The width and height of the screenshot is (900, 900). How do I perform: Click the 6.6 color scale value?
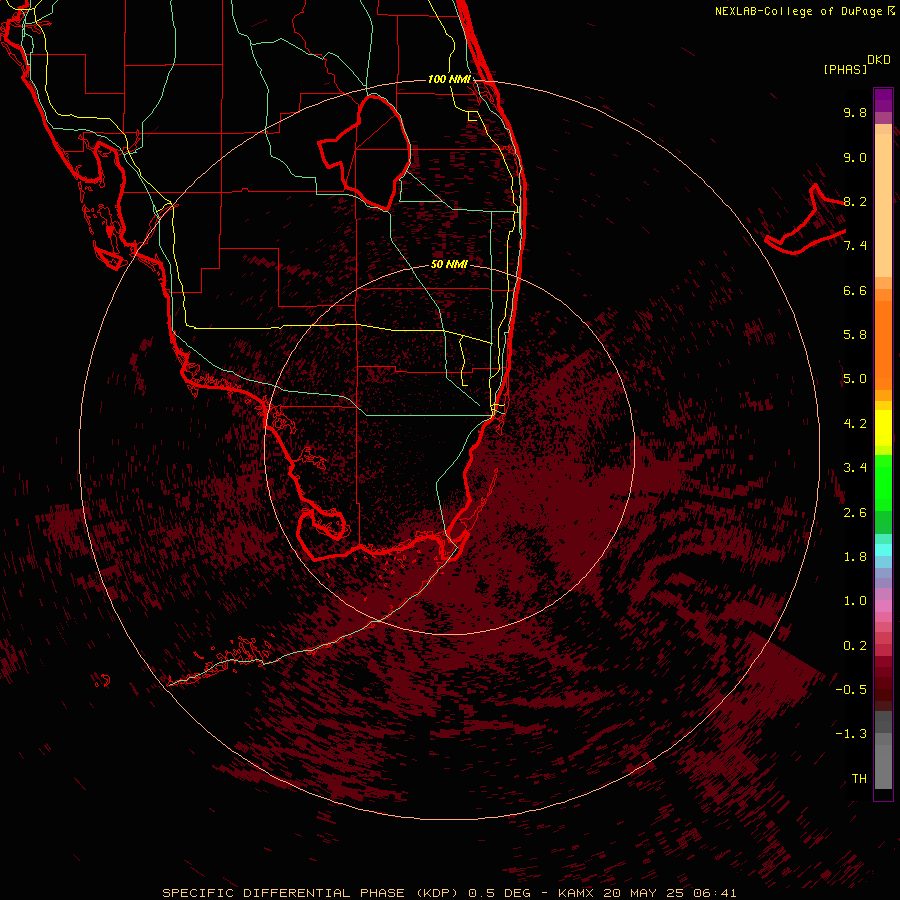coord(855,290)
